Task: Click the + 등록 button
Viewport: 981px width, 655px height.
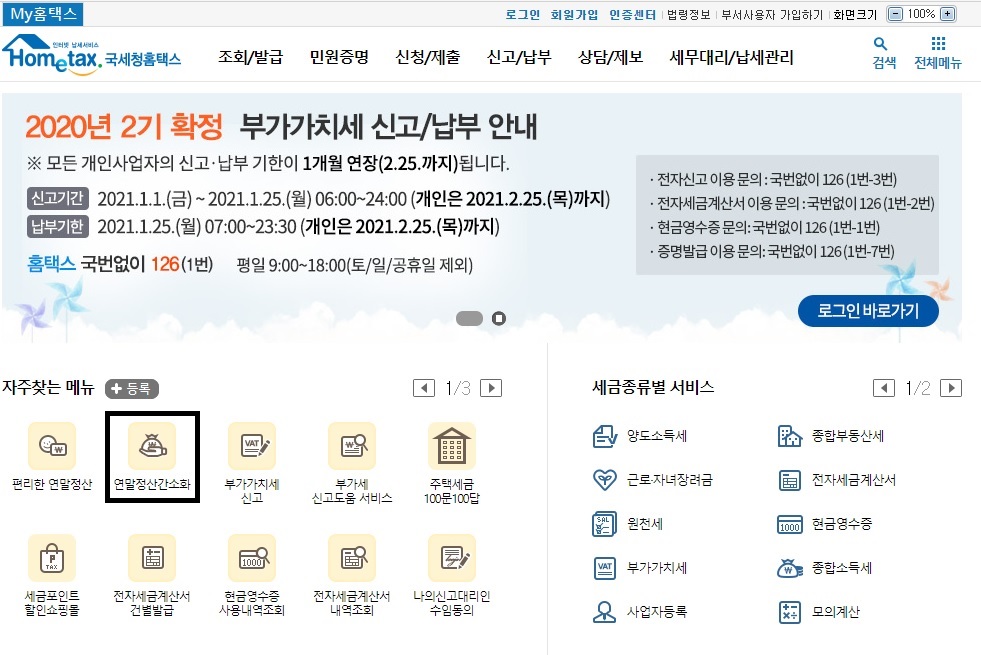Action: pos(131,388)
